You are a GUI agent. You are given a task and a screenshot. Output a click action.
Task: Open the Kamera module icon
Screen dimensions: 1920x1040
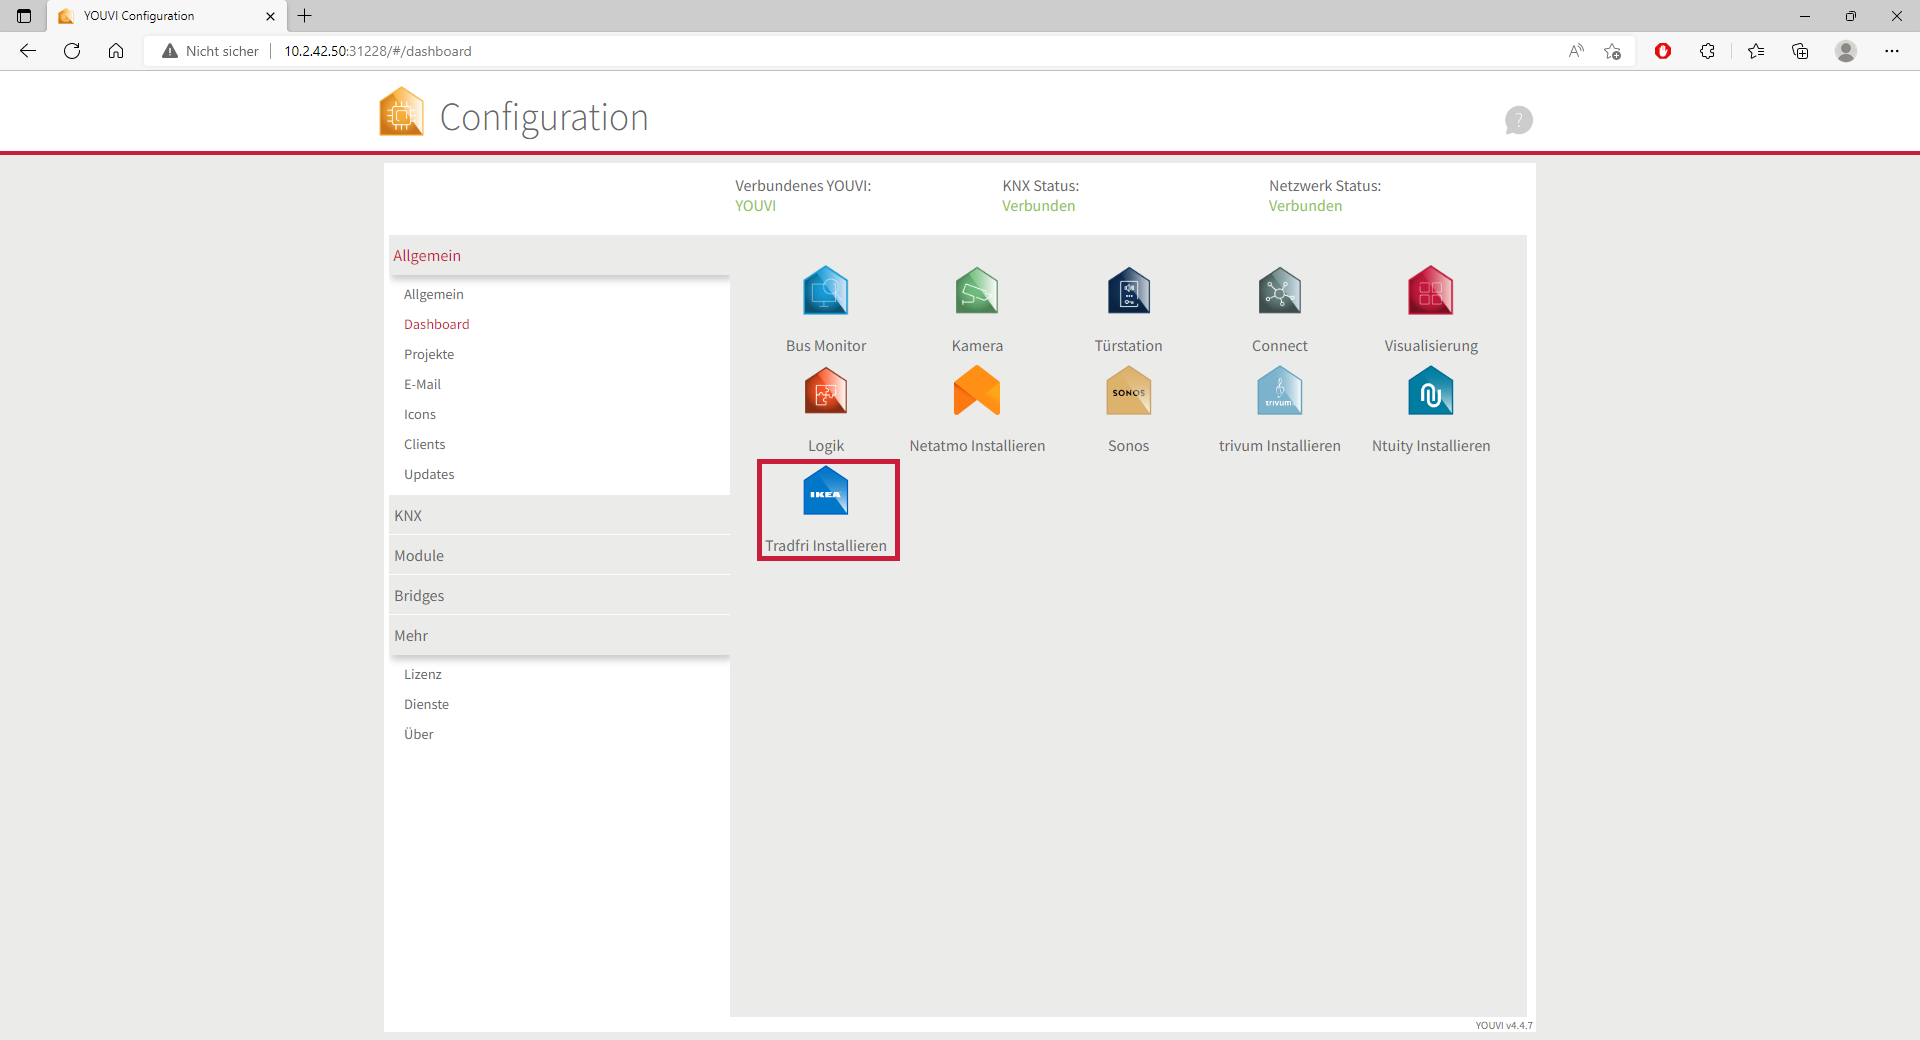click(976, 291)
